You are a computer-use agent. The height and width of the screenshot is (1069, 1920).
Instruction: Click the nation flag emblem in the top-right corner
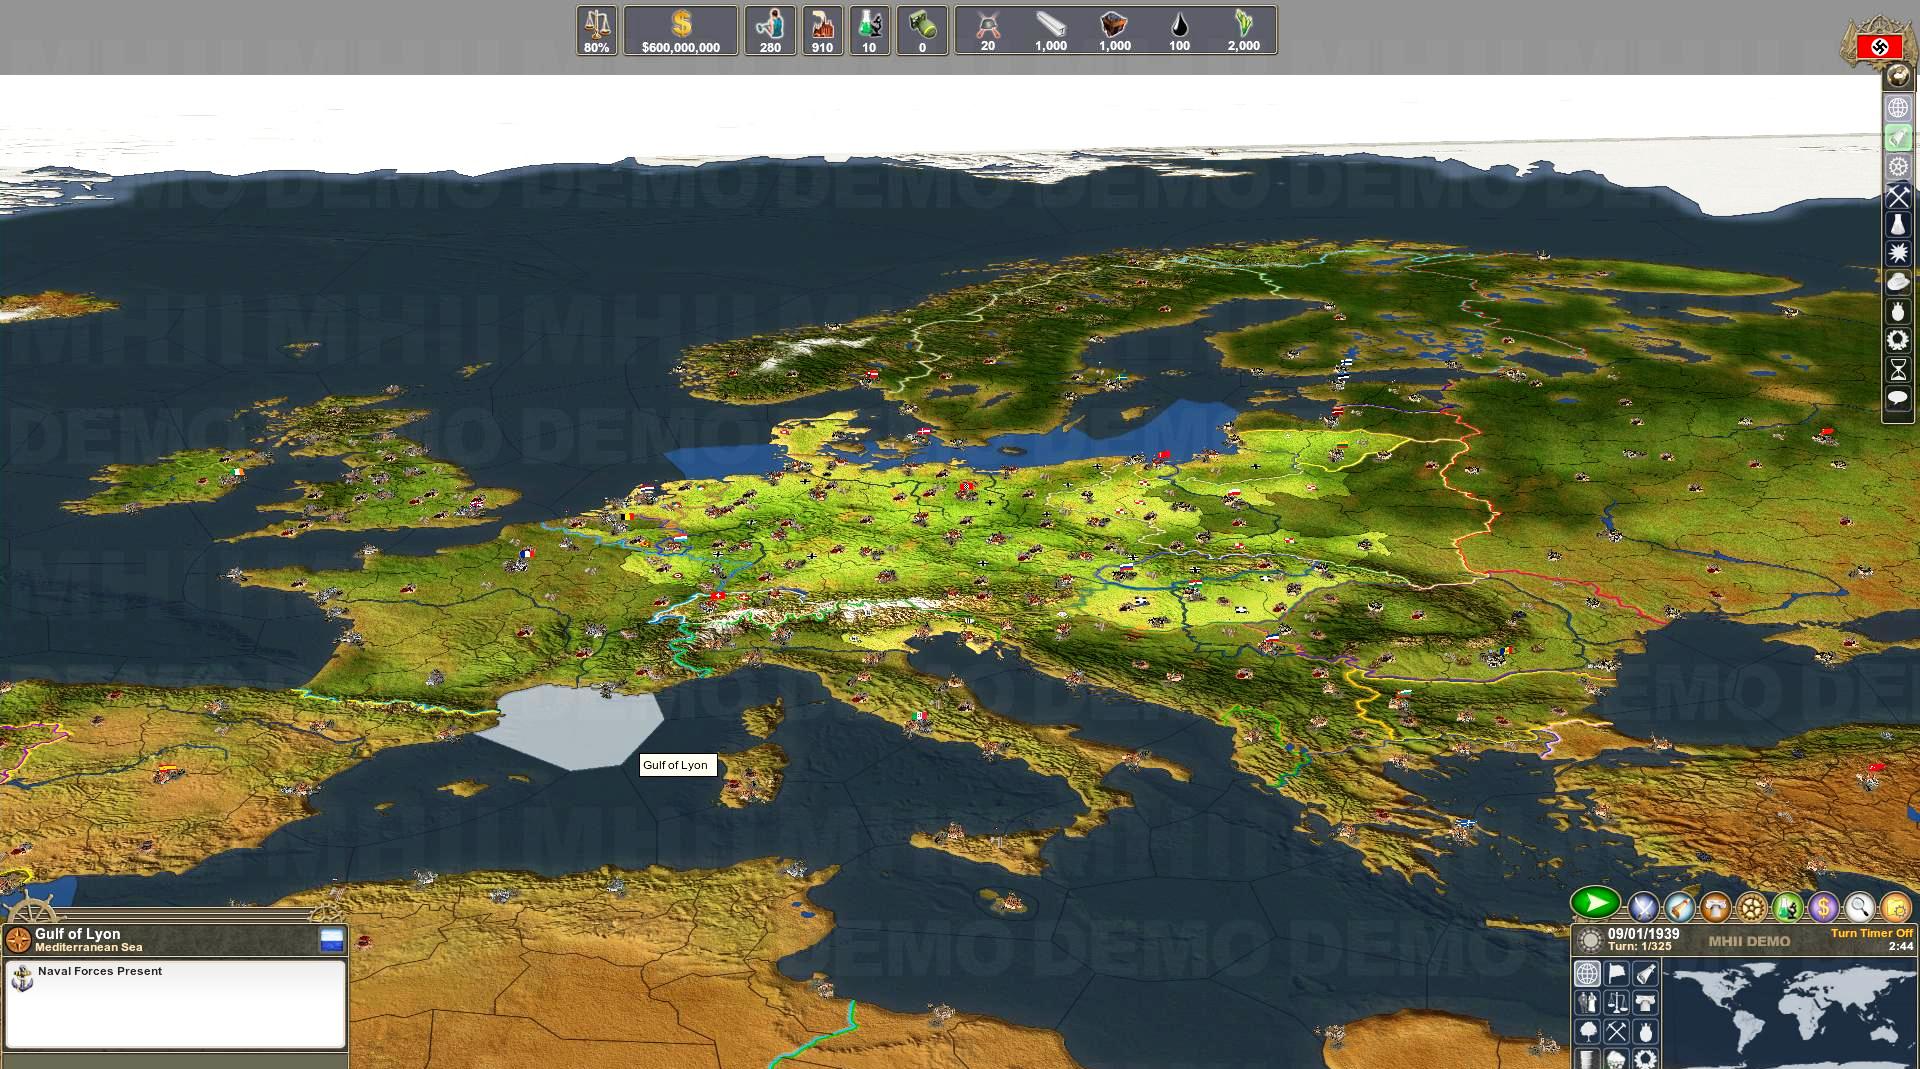coord(1879,46)
